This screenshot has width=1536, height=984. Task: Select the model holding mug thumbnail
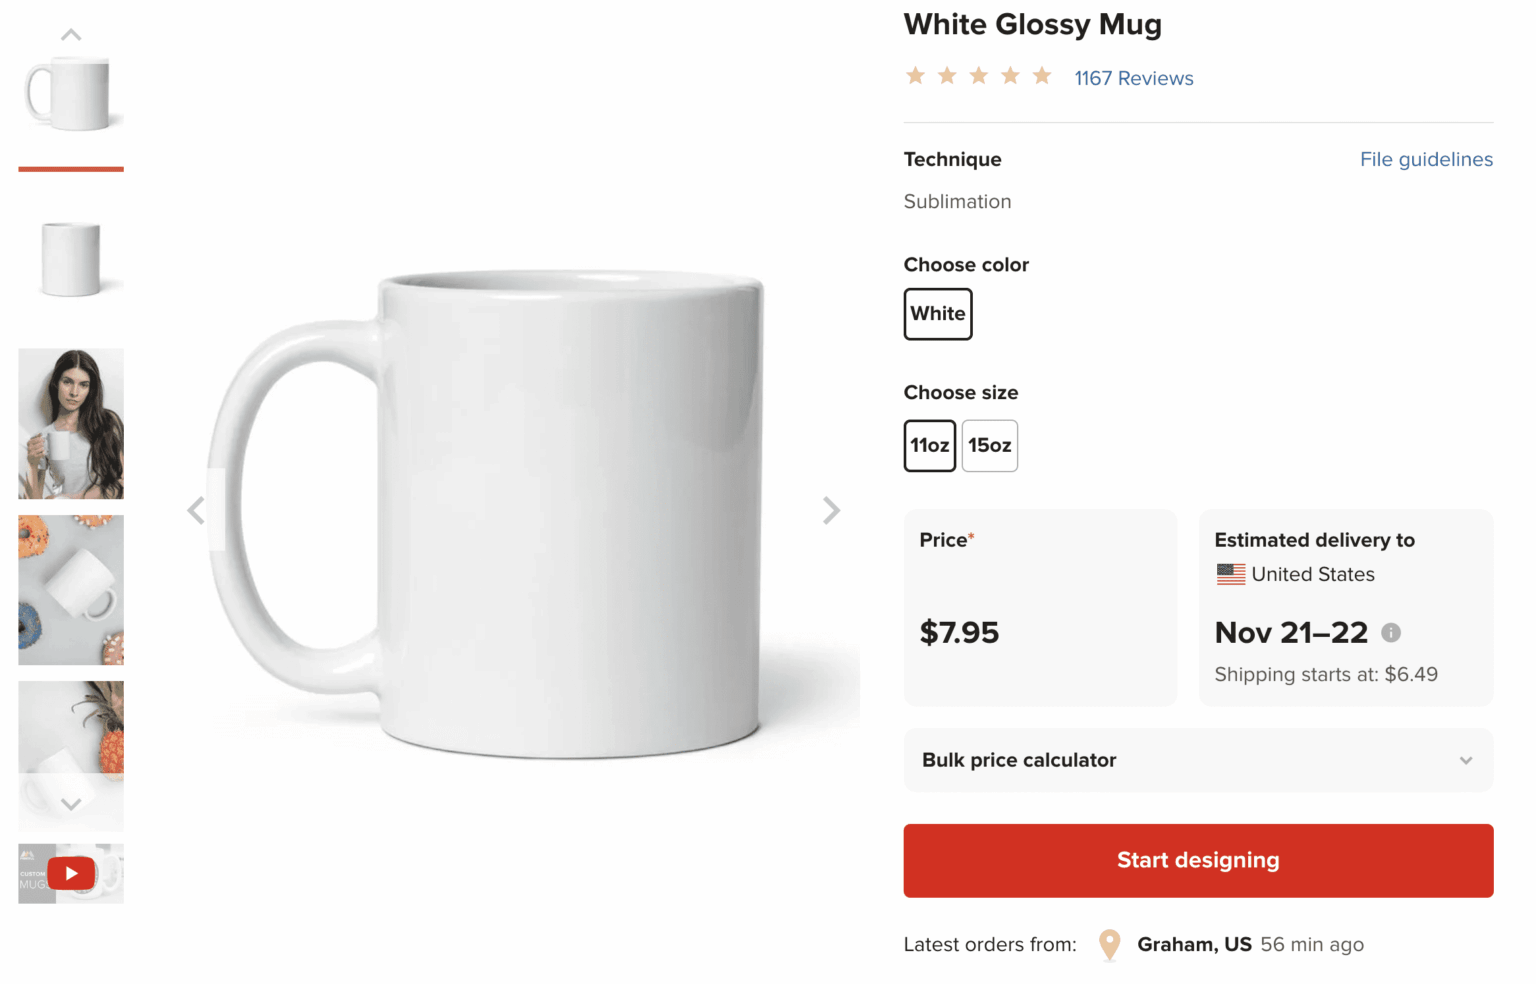70,423
